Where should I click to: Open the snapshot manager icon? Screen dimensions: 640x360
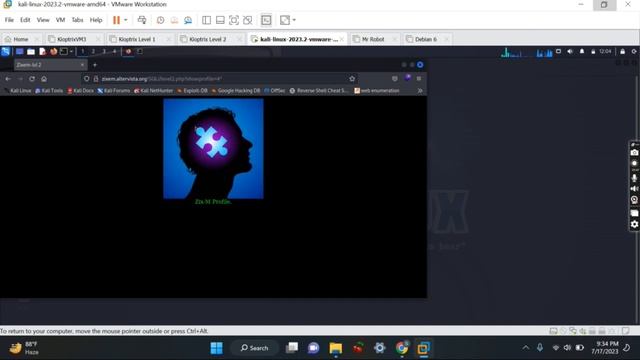coord(188,20)
